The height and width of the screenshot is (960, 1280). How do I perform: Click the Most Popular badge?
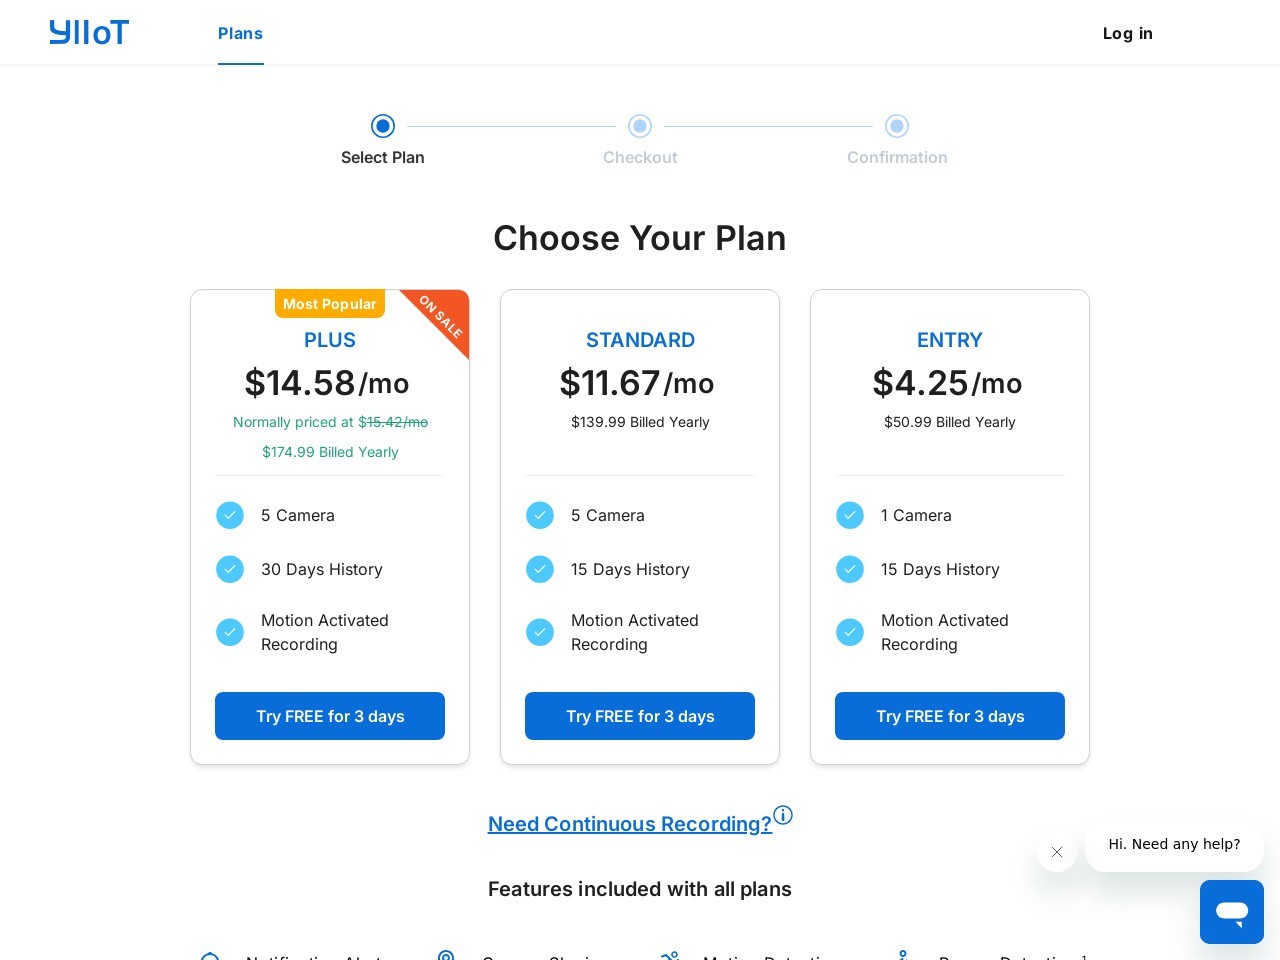pyautogui.click(x=330, y=304)
